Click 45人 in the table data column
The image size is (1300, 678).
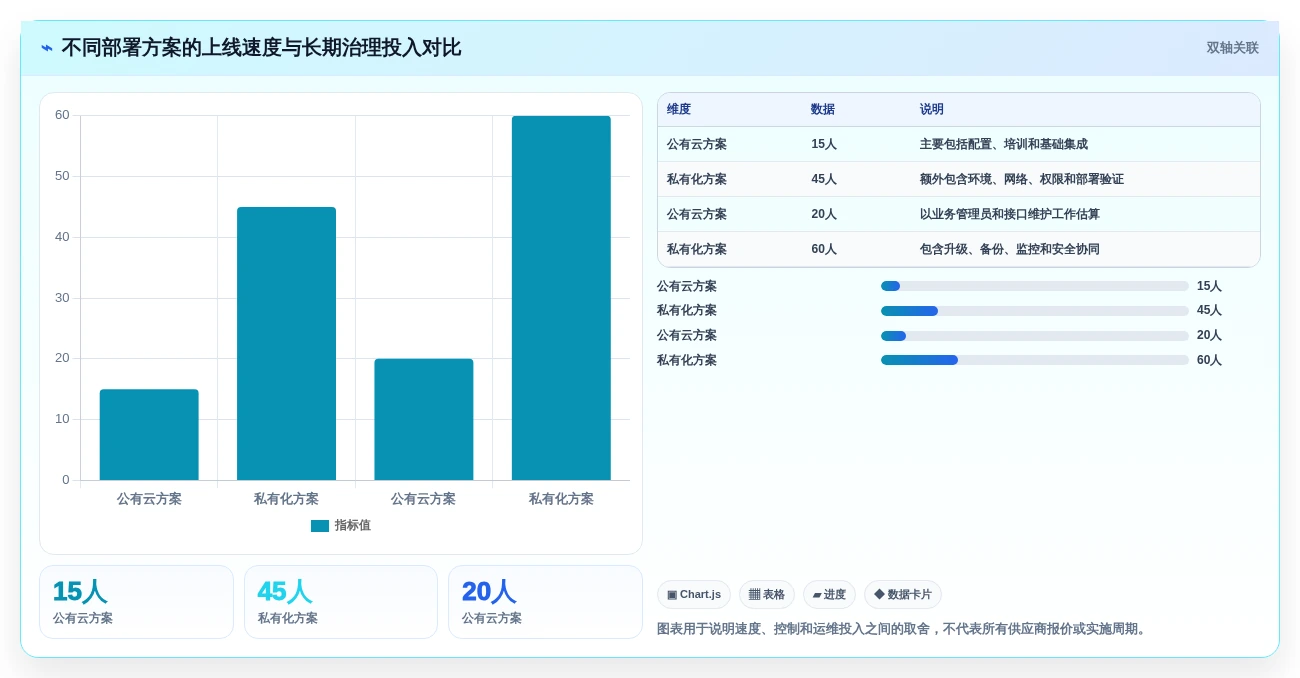824,180
